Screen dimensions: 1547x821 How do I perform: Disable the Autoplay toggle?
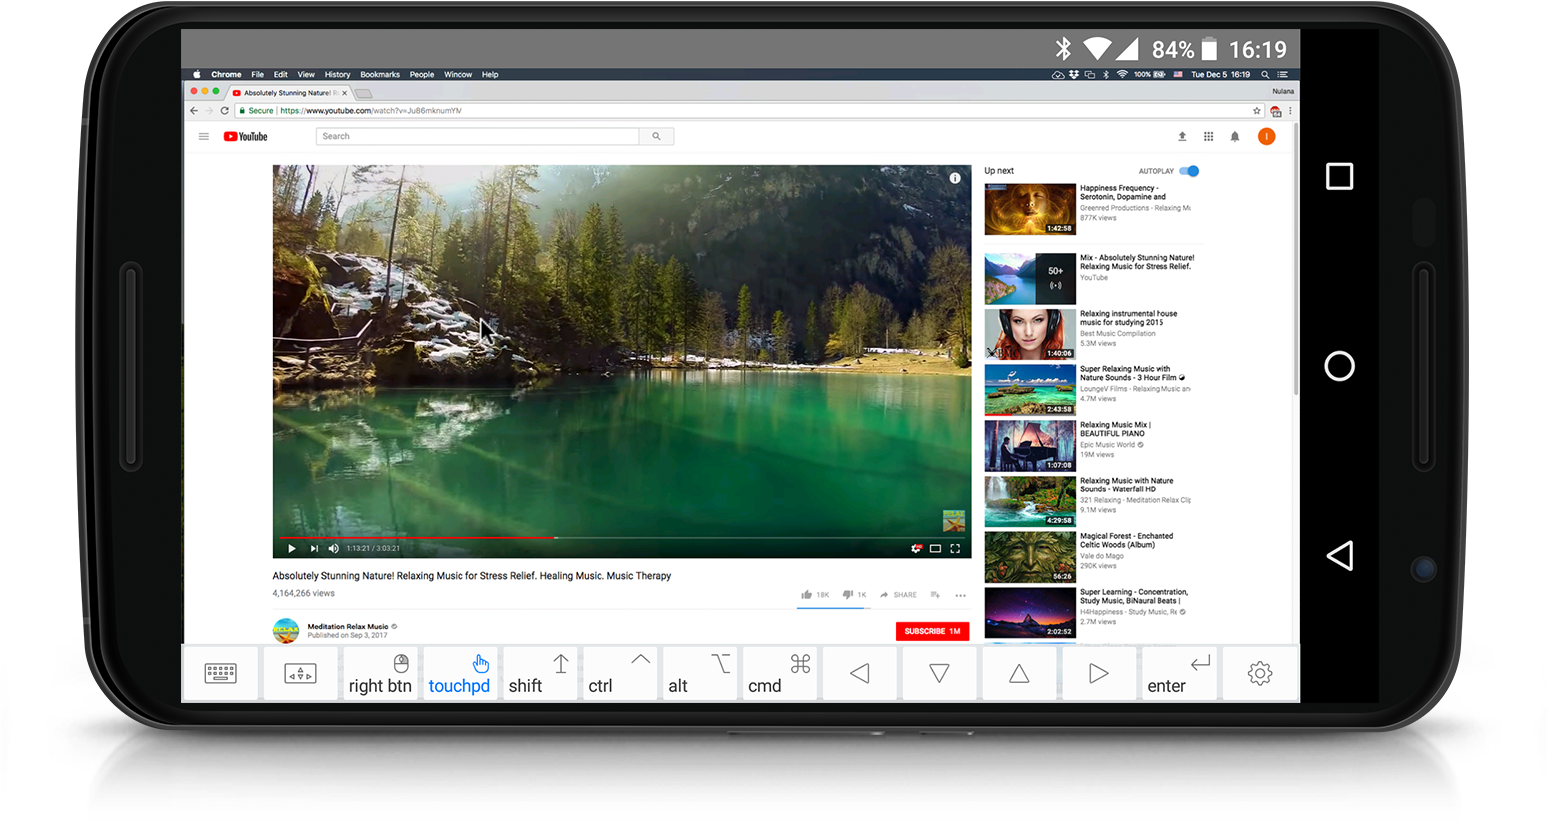pos(1187,171)
